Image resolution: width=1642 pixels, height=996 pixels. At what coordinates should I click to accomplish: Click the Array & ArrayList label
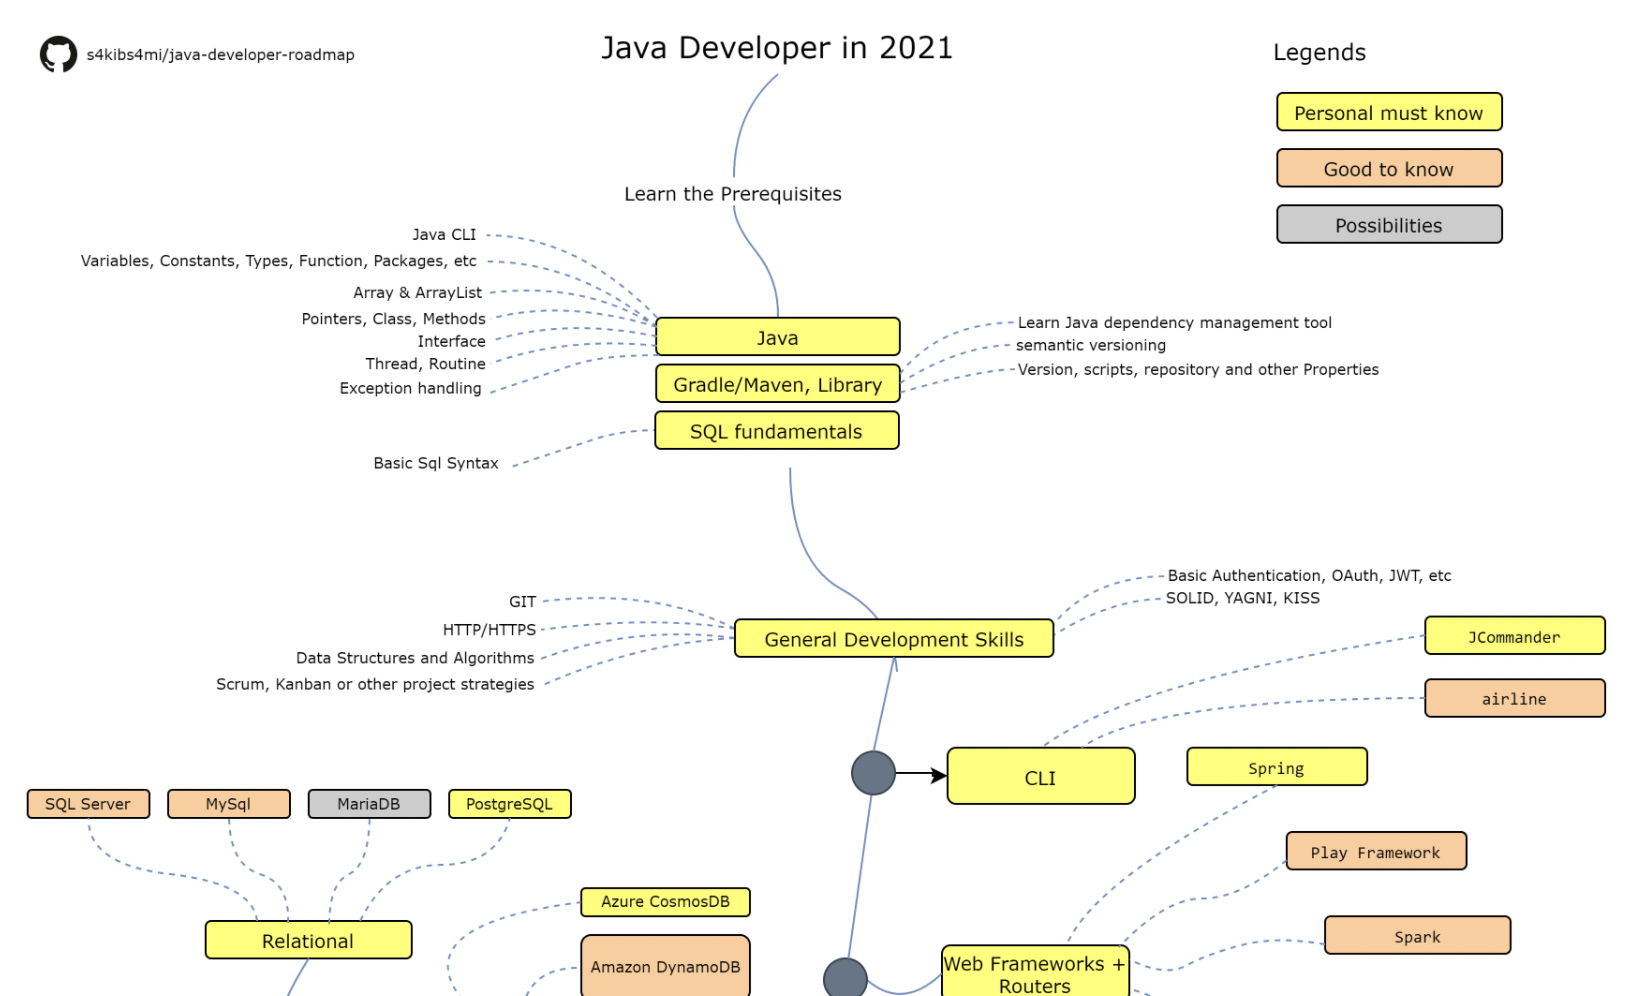417,293
